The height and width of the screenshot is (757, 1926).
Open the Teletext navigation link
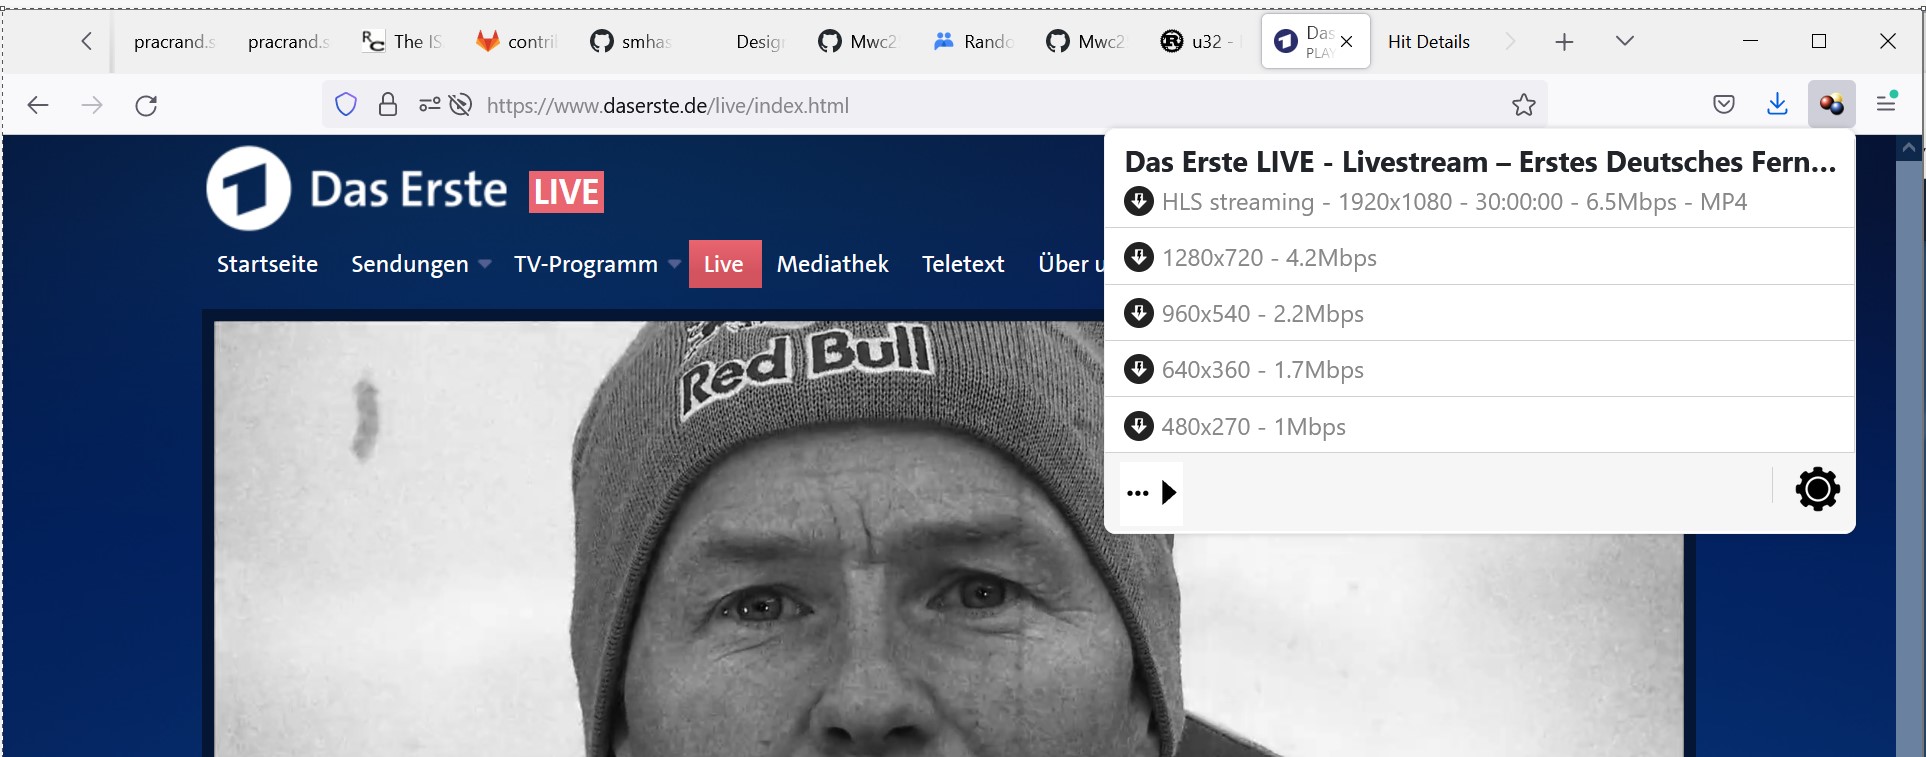click(963, 264)
